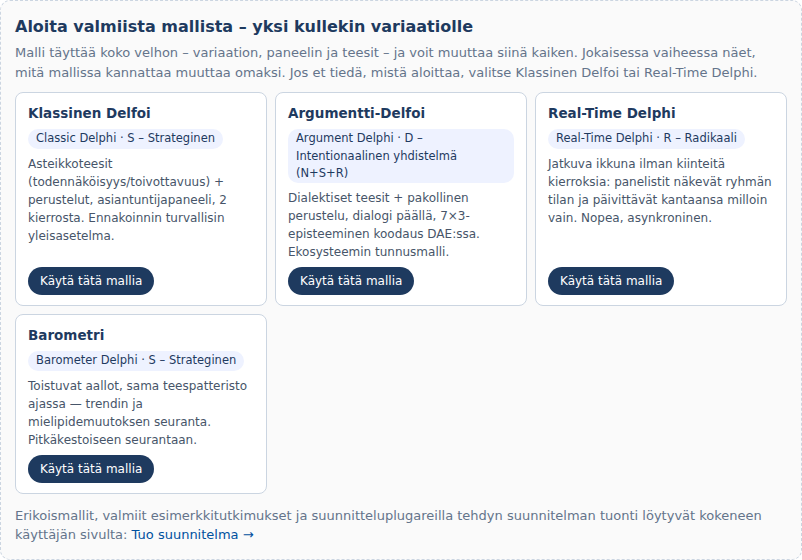Click the footer text starting 'Erikoismallit, valmiit esimerkkitutkimukset'
802x560 pixels.
click(388, 525)
